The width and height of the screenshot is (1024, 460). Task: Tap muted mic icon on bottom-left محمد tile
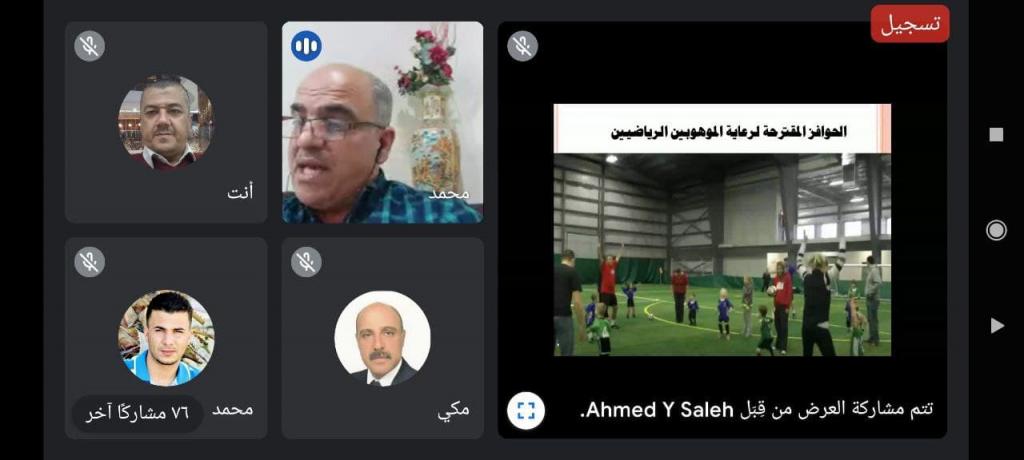pyautogui.click(x=89, y=261)
